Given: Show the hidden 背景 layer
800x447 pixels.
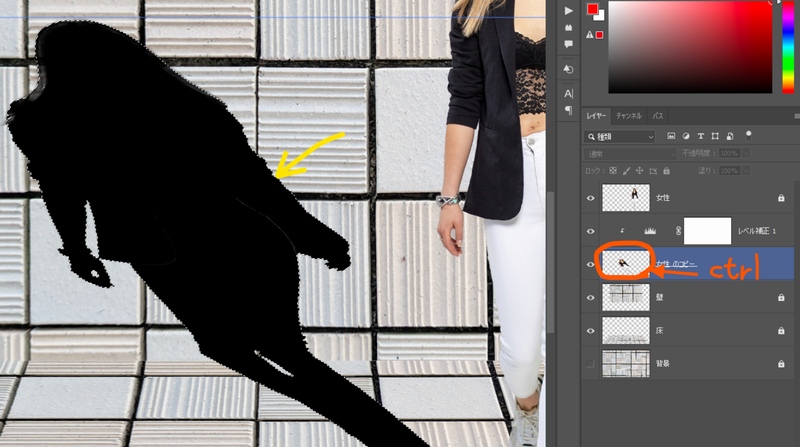Looking at the screenshot, I should pos(590,363).
